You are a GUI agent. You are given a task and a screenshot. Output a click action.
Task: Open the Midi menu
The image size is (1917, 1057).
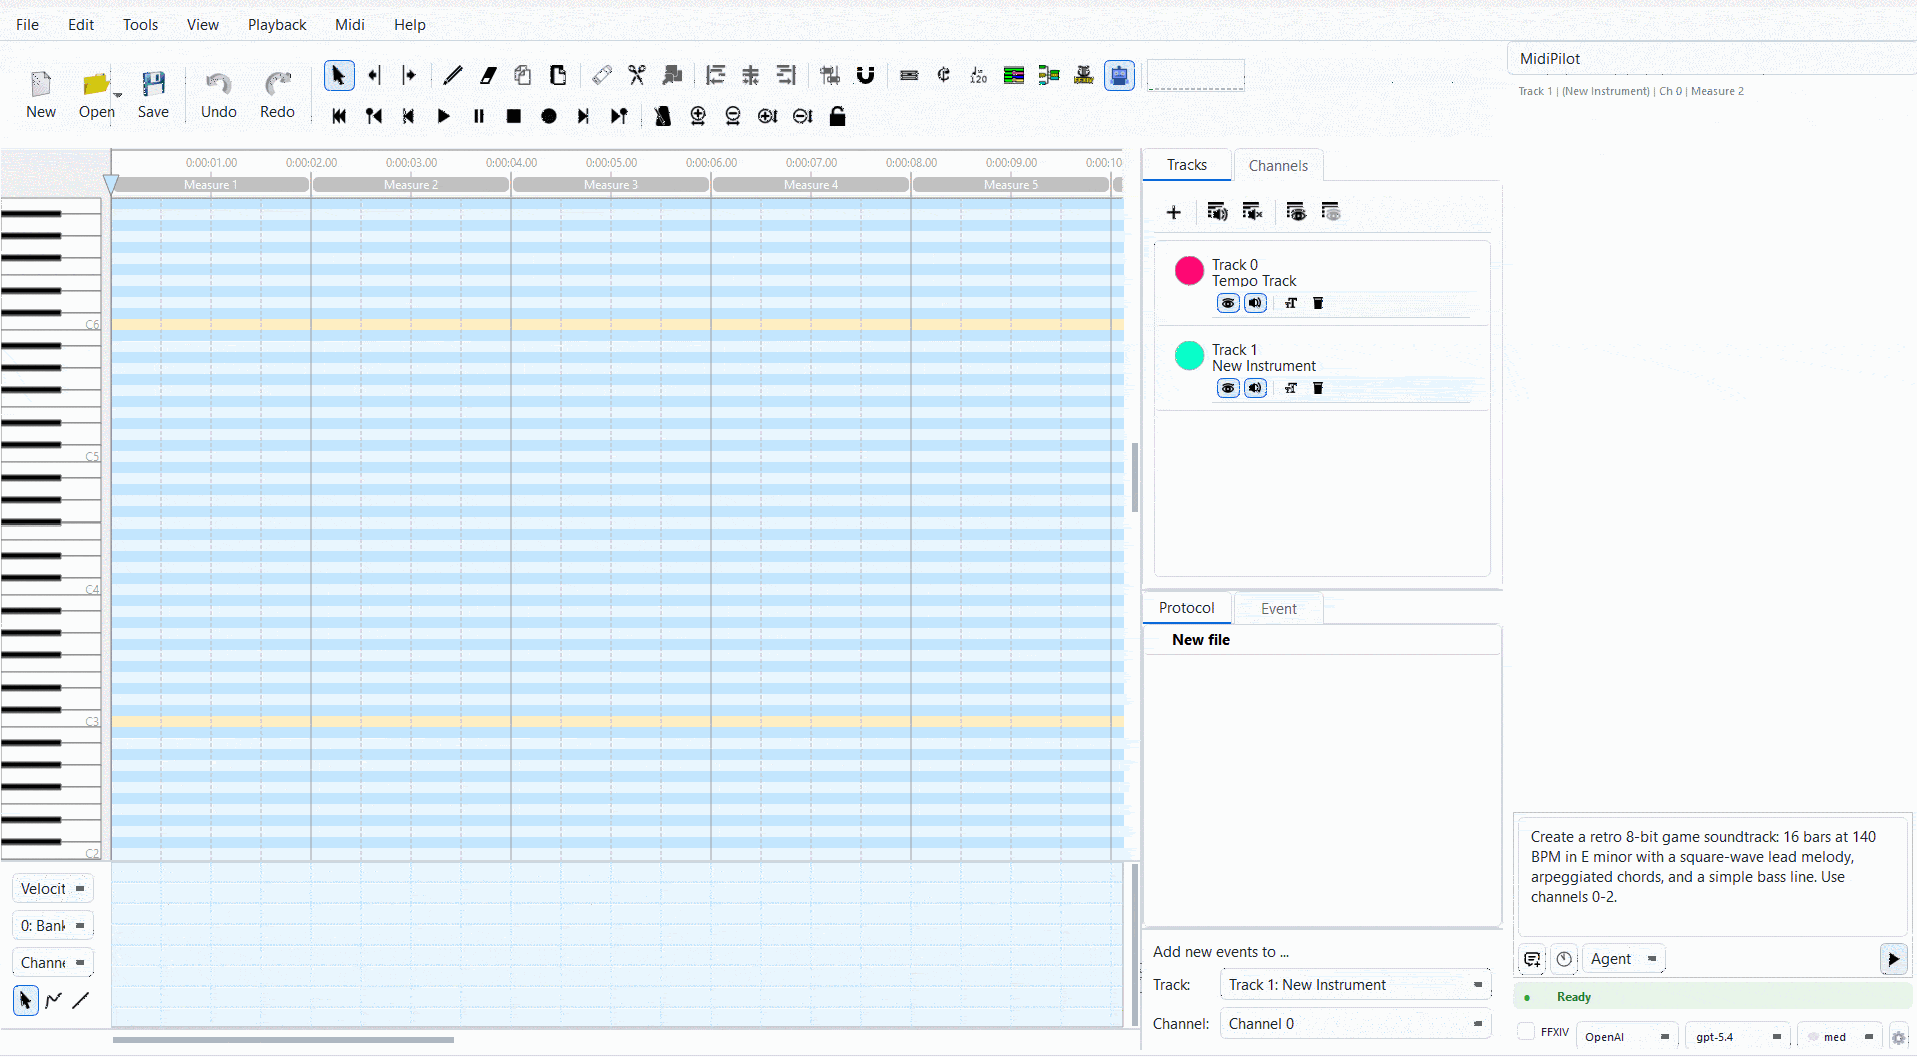click(349, 24)
